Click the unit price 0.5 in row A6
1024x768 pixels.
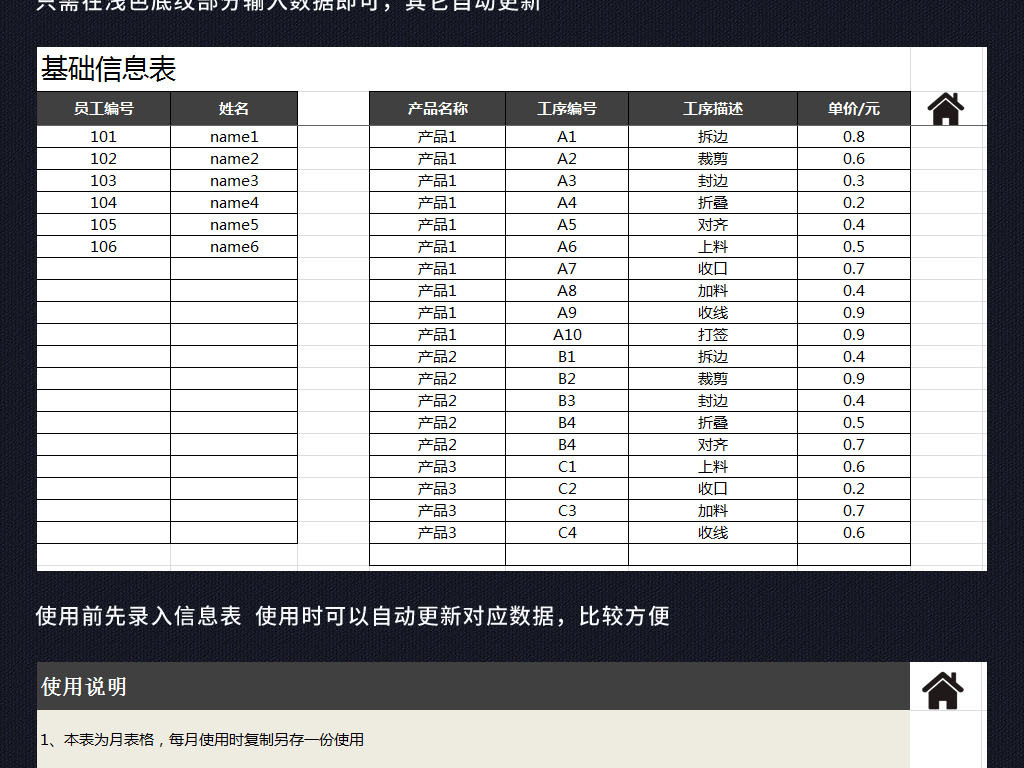tap(854, 247)
